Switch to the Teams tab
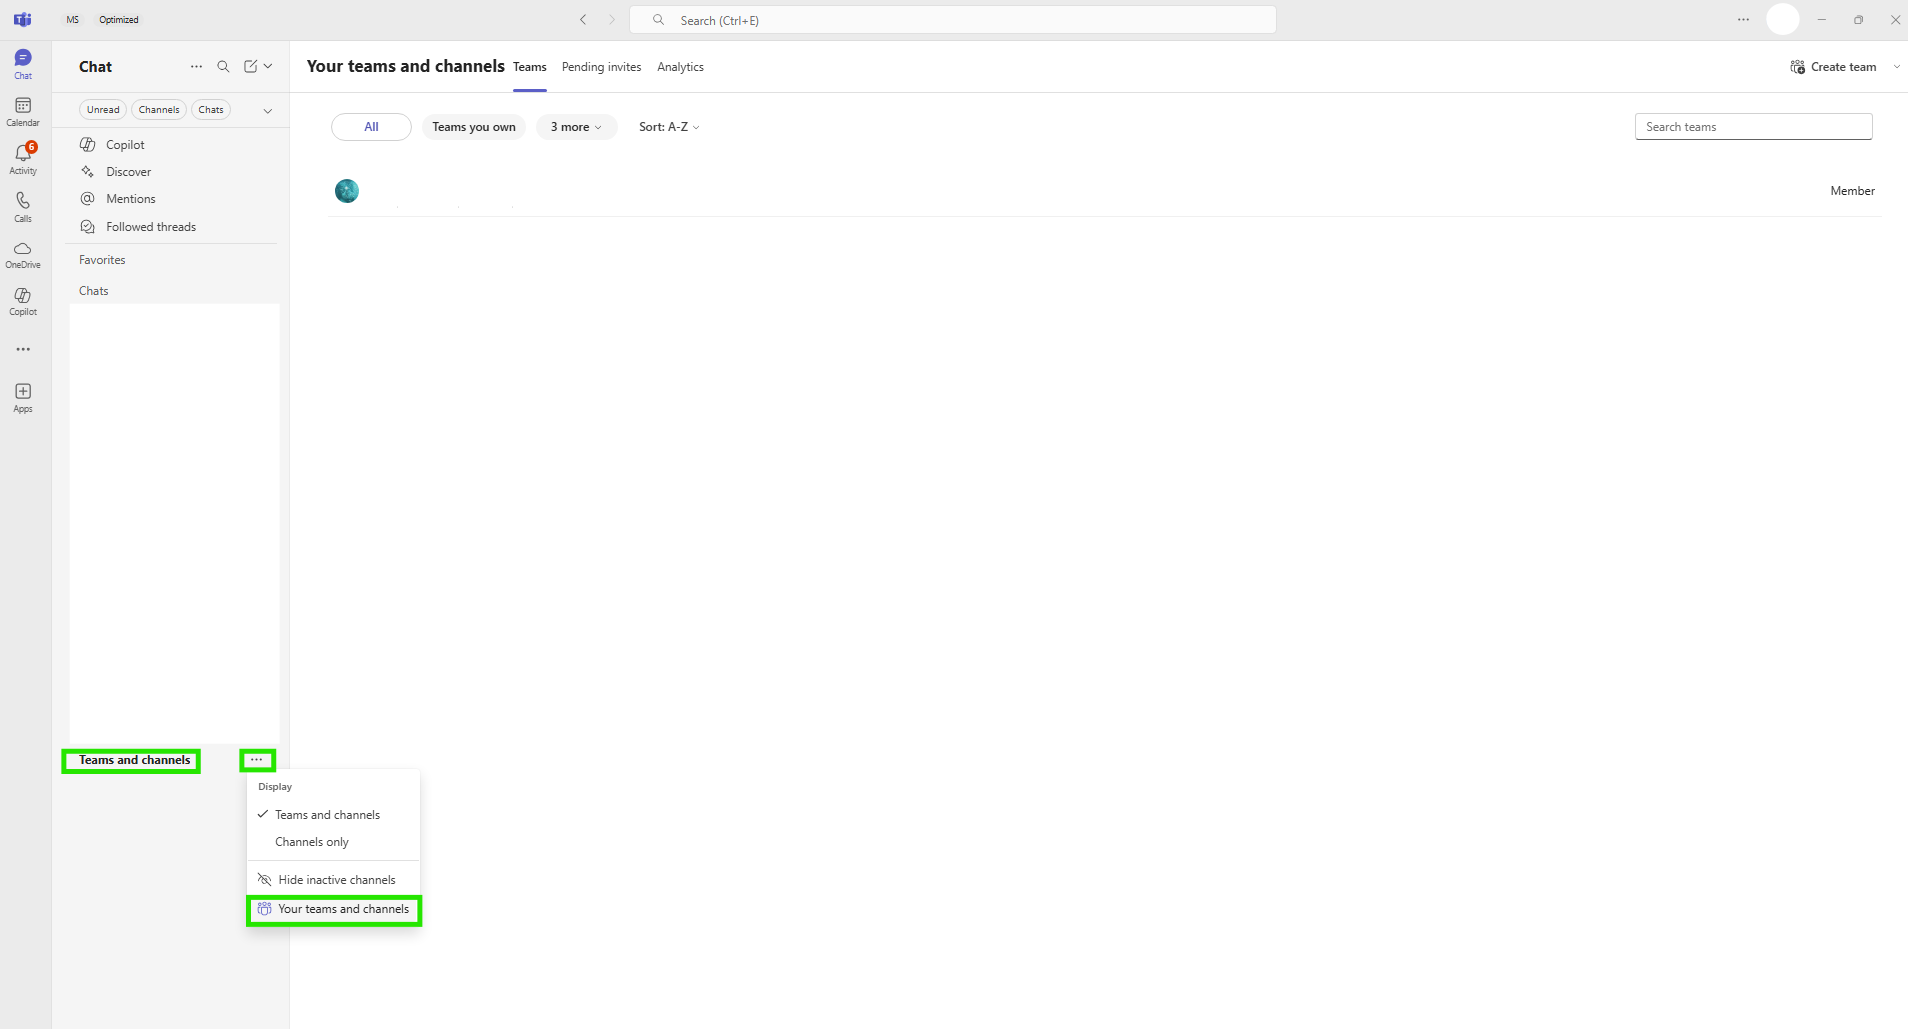The image size is (1908, 1029). (x=530, y=67)
